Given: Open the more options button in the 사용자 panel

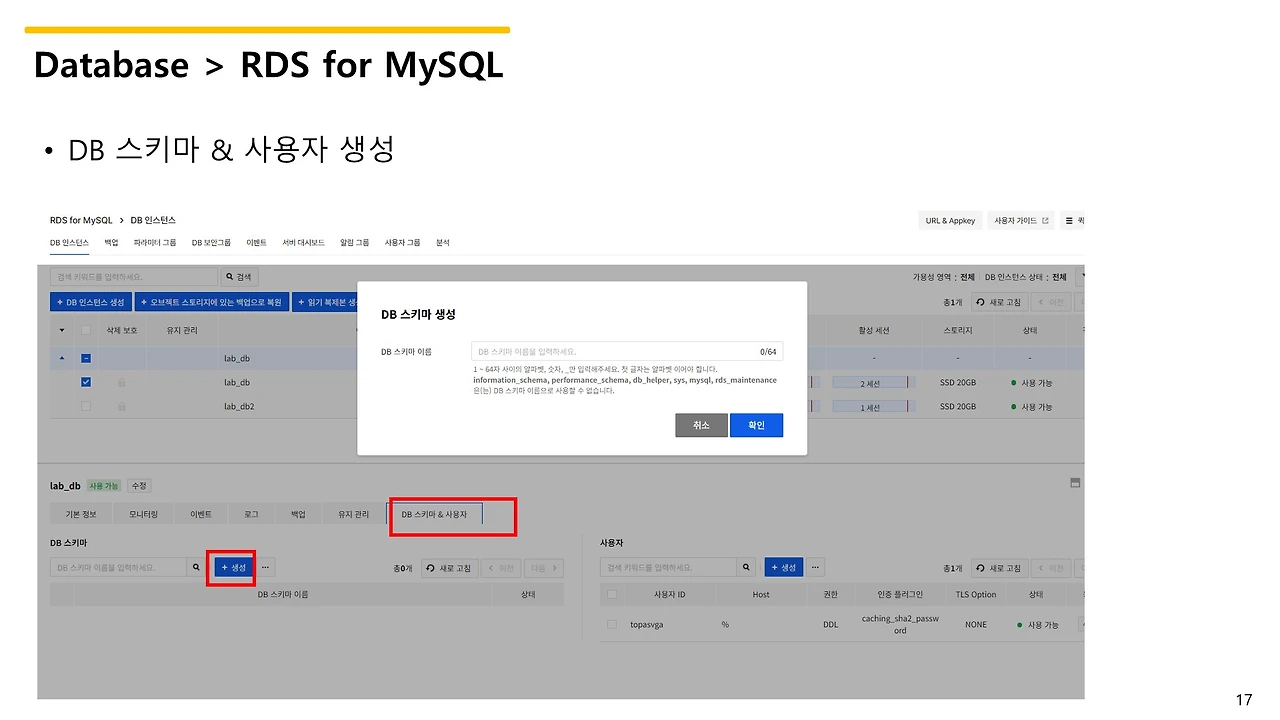Looking at the screenshot, I should tap(816, 567).
